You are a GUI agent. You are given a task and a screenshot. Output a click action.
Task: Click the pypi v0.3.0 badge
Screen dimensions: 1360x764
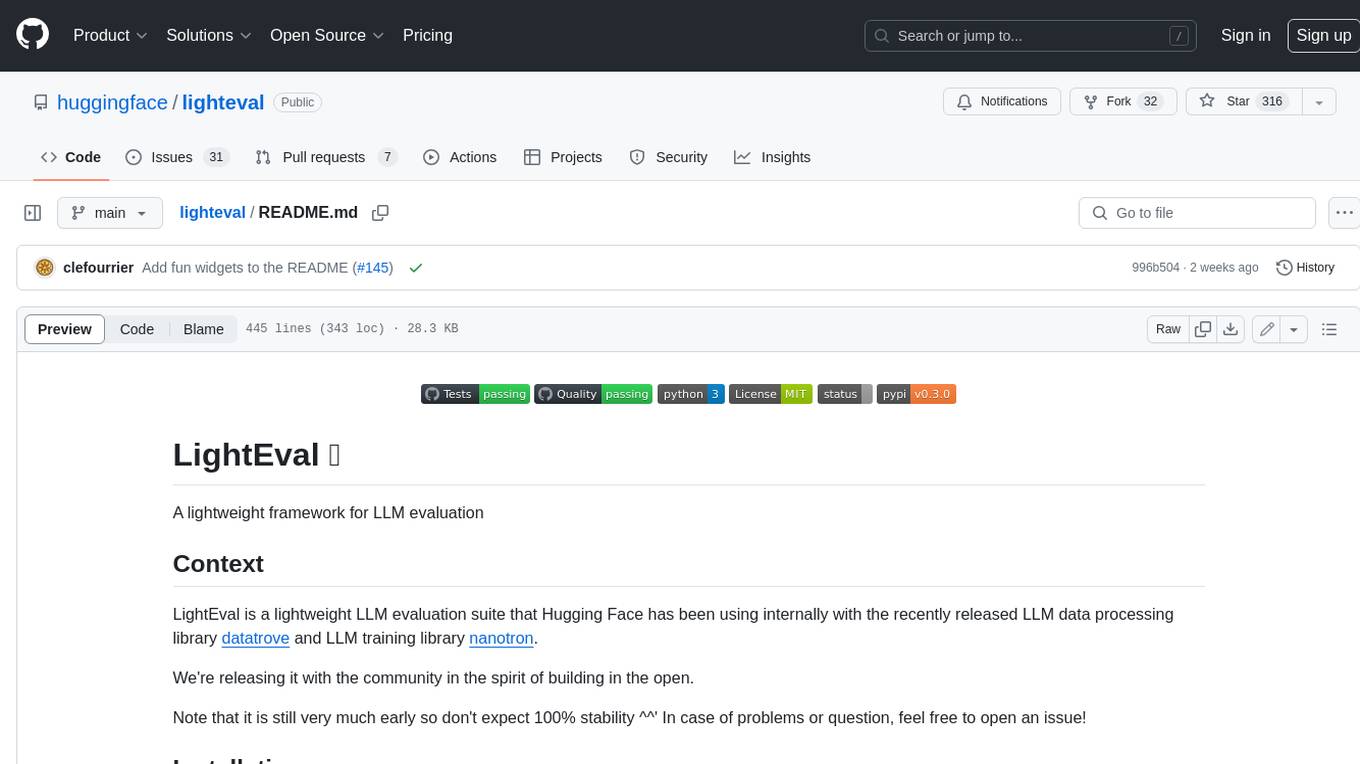(x=917, y=394)
